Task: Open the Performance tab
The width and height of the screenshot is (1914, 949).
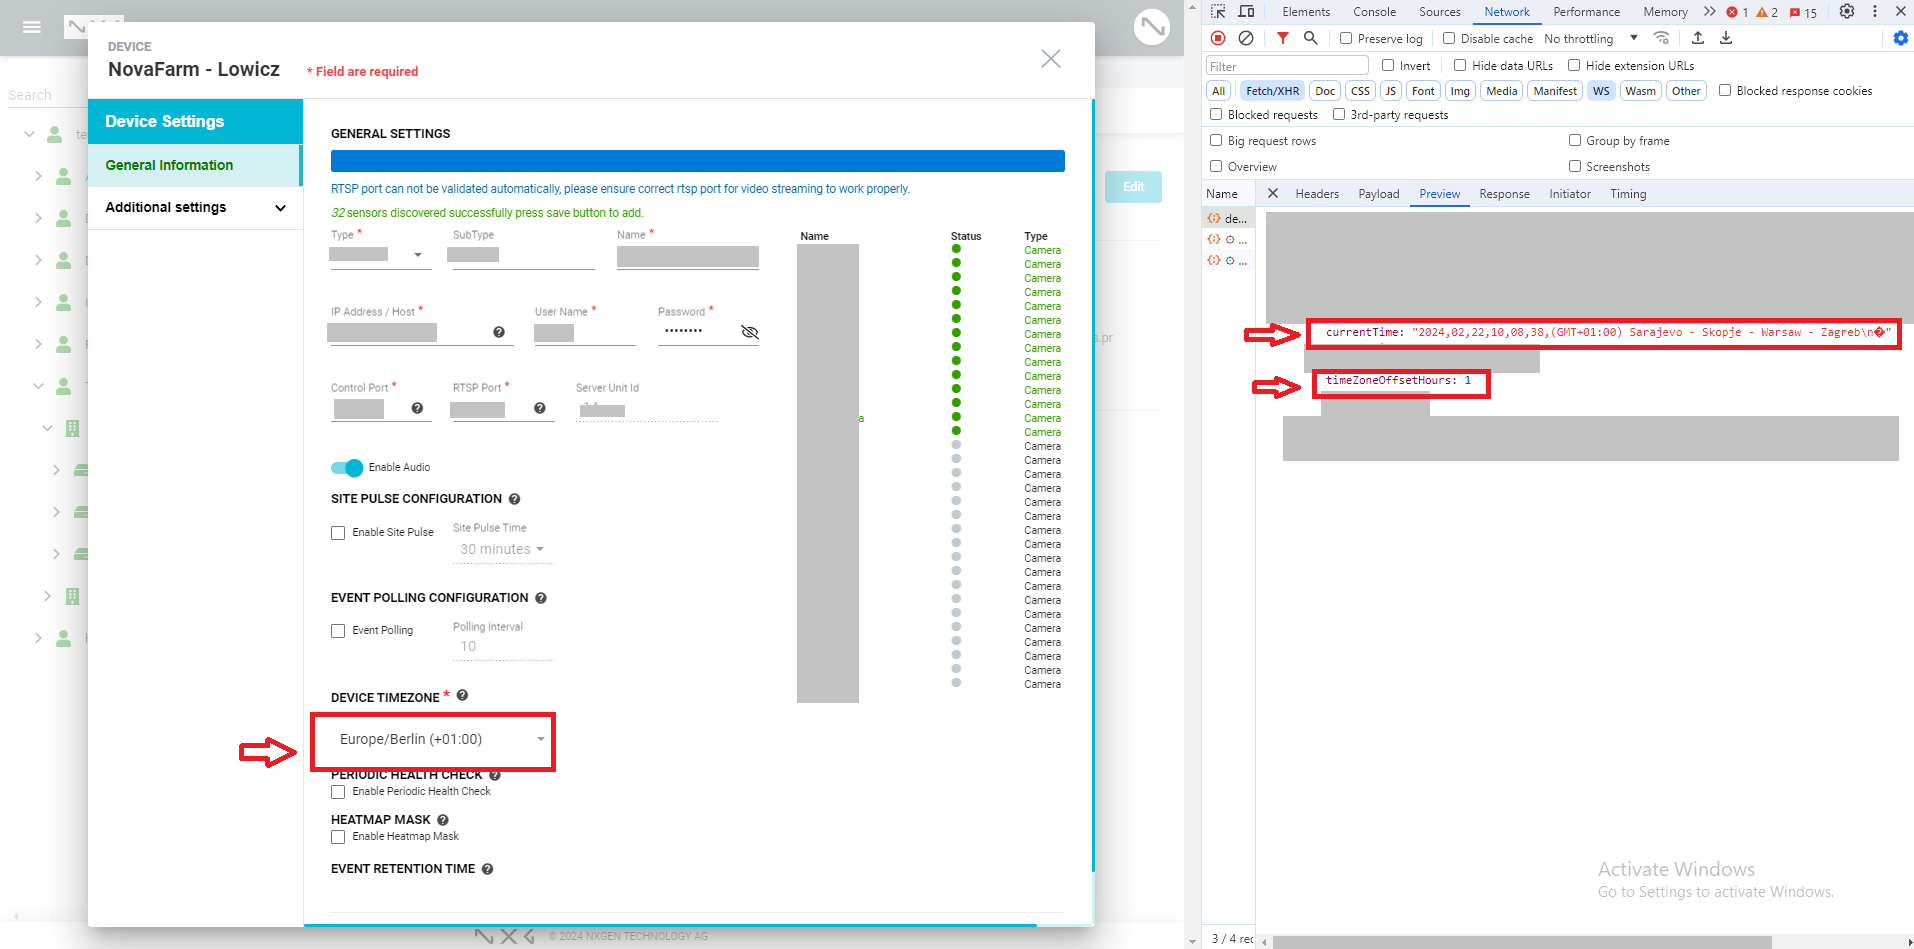Action: click(1586, 12)
